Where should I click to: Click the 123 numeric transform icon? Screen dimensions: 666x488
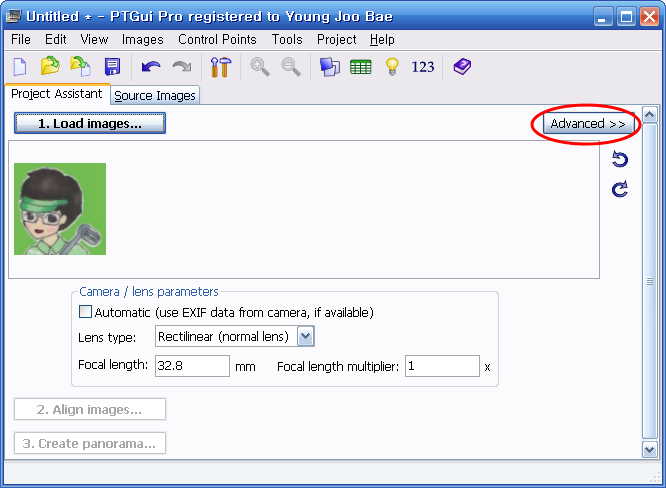pos(423,67)
